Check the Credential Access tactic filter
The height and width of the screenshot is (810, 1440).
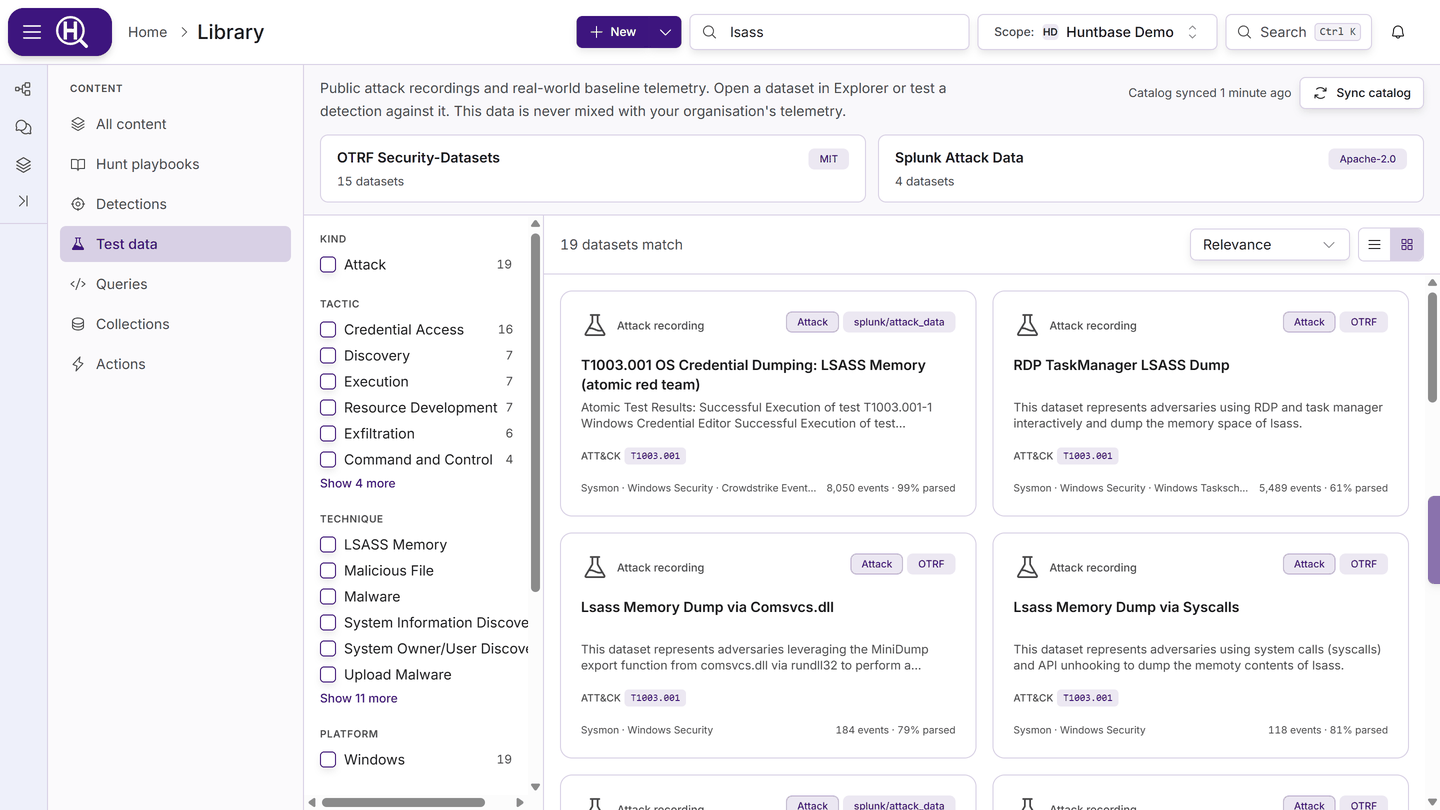click(328, 329)
